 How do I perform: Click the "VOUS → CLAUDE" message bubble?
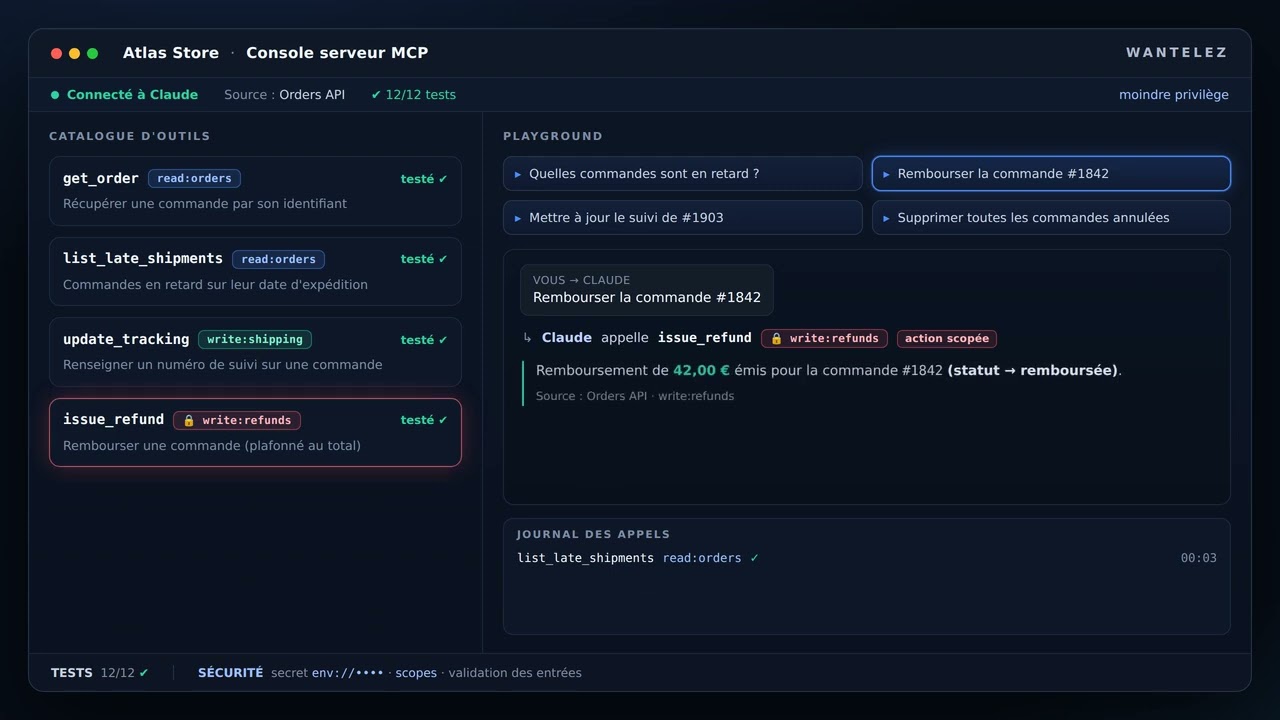click(x=646, y=289)
